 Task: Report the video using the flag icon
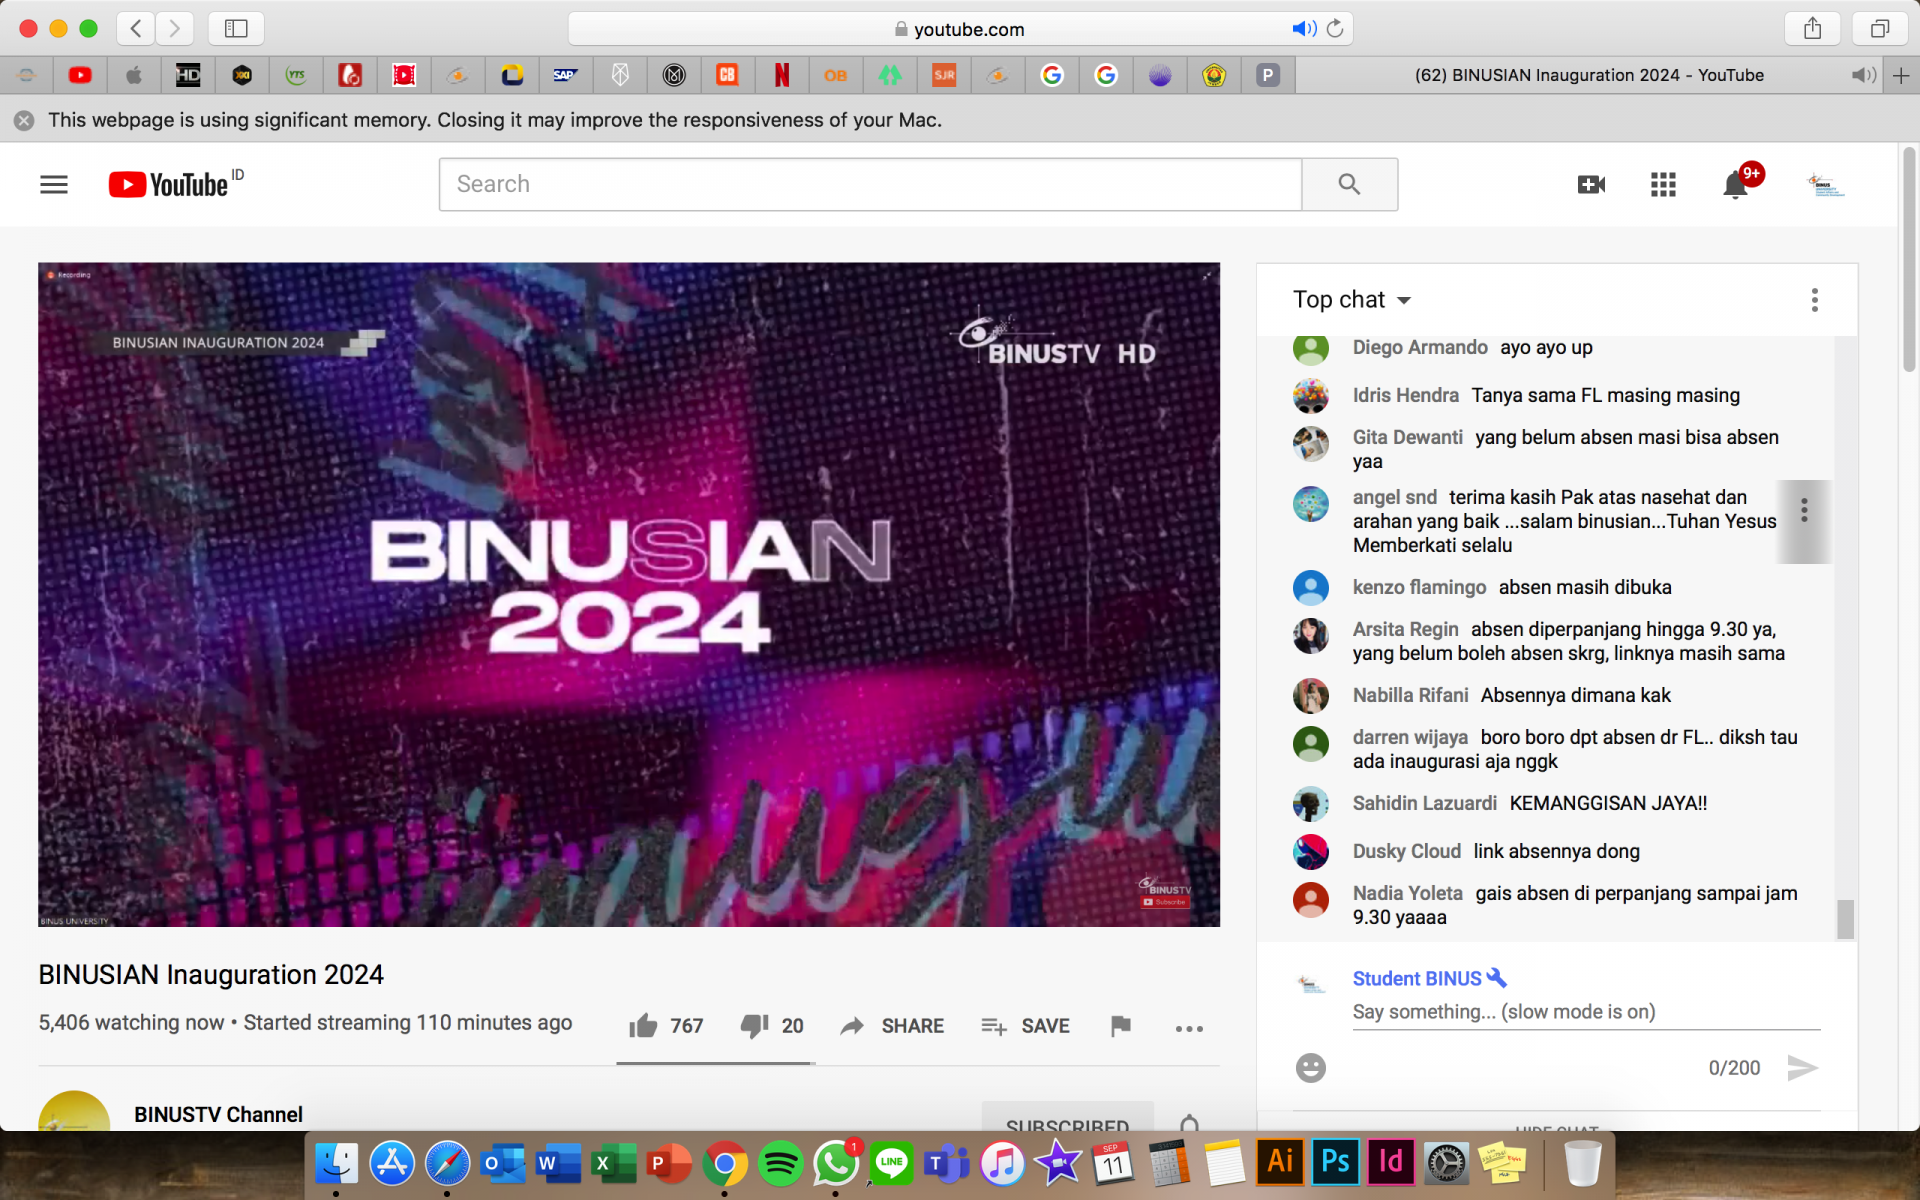pyautogui.click(x=1120, y=1026)
